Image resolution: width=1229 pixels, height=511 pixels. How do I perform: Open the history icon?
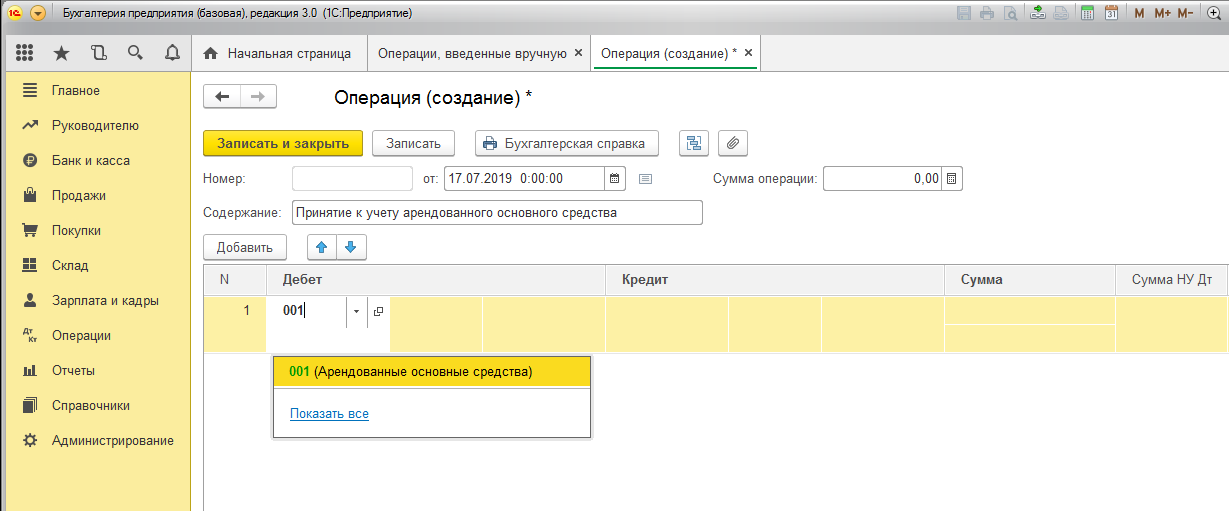coord(98,53)
